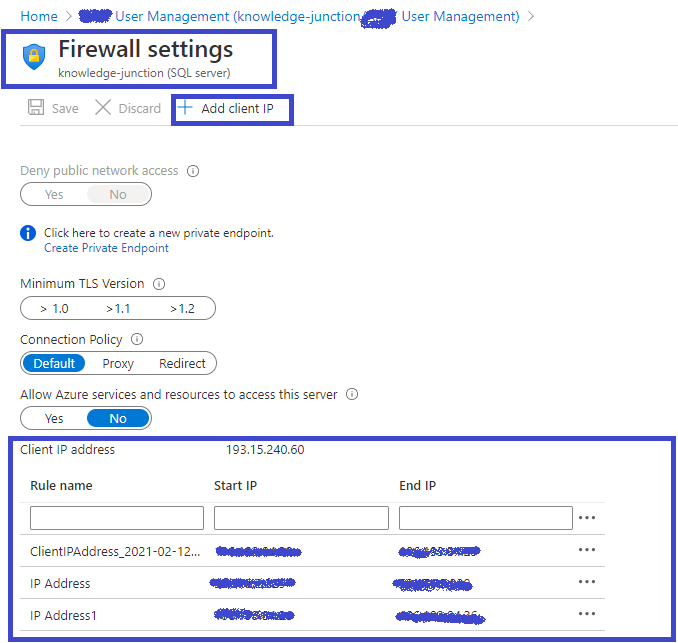The width and height of the screenshot is (678, 643).
Task: Click the Start IP column header
Action: 236,486
